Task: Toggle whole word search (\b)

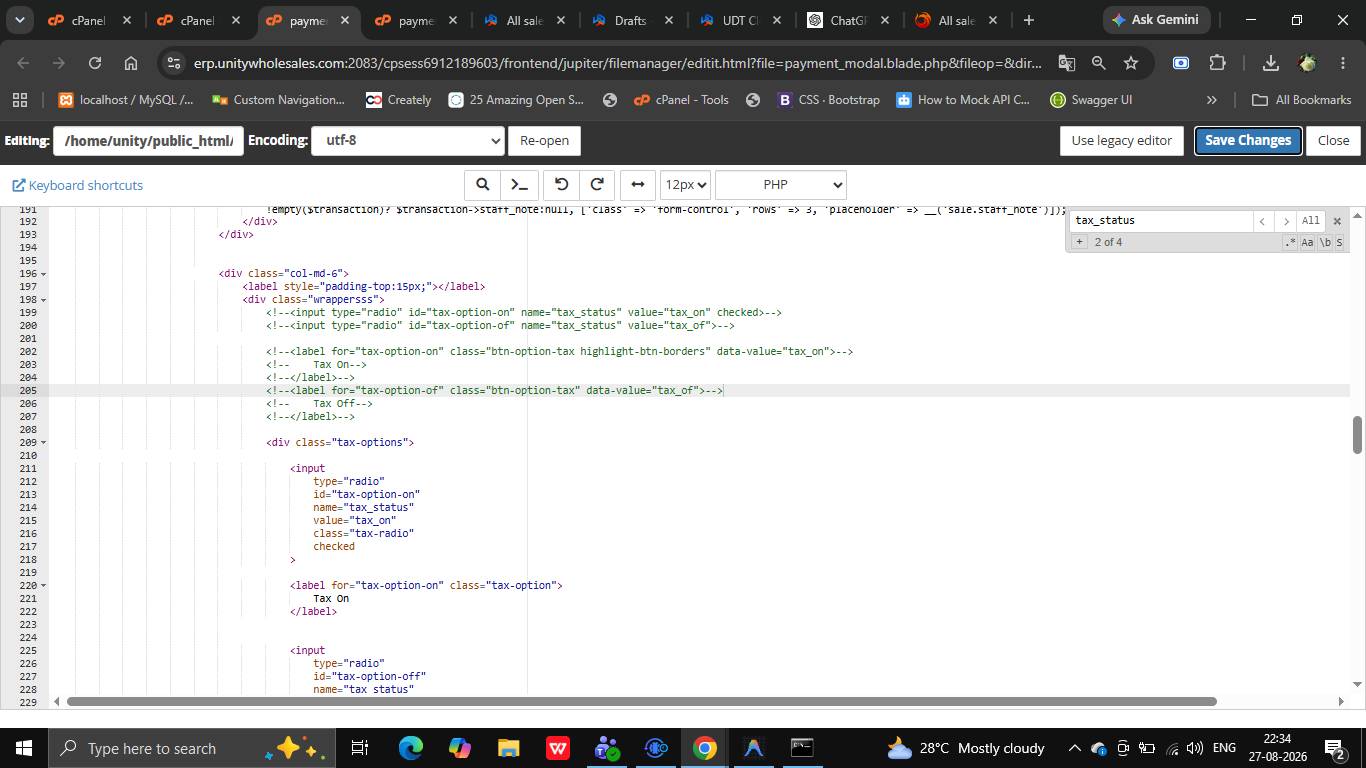Action: click(x=1325, y=243)
